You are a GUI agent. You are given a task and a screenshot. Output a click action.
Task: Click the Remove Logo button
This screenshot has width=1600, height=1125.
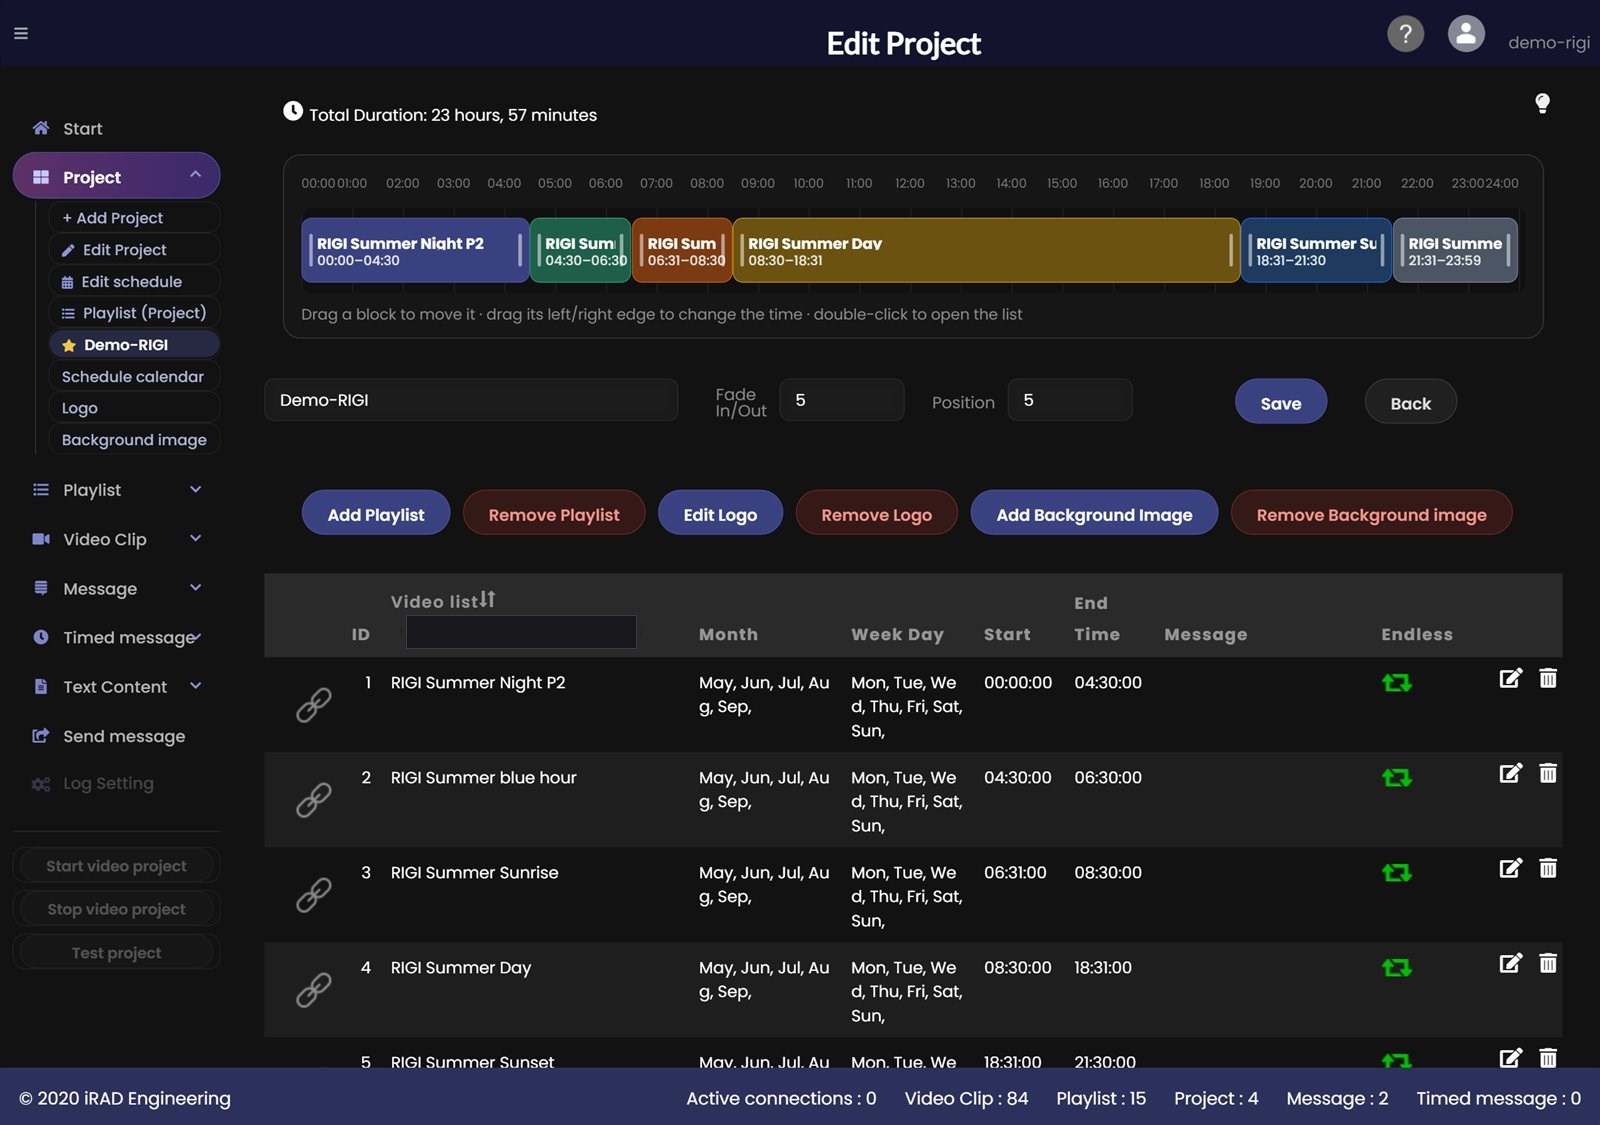click(876, 513)
